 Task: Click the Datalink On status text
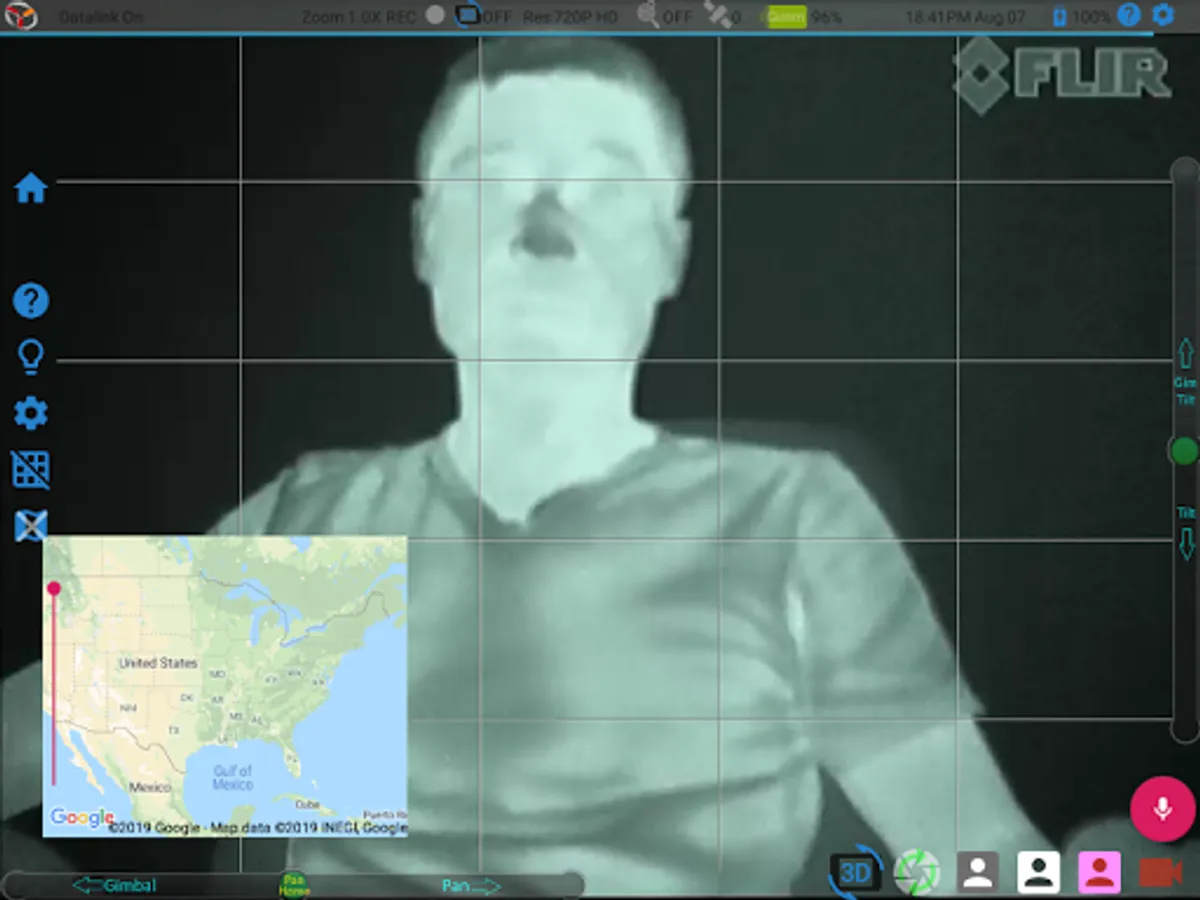(x=101, y=17)
